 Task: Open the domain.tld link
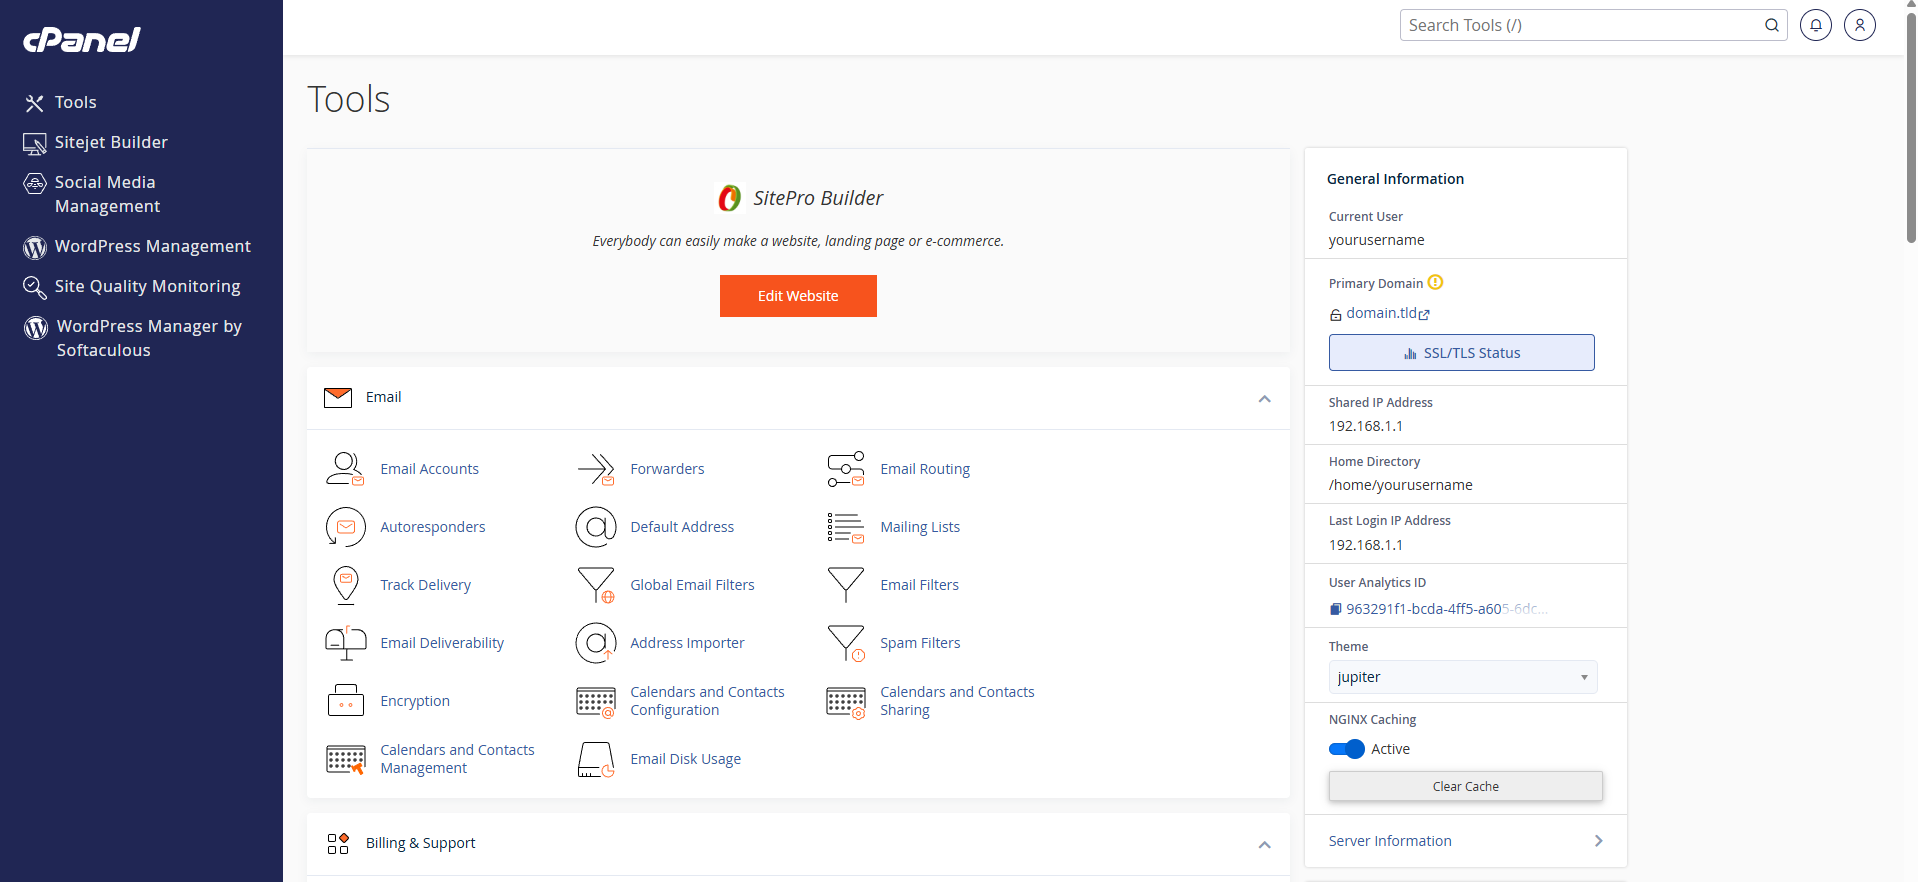[x=1381, y=313]
